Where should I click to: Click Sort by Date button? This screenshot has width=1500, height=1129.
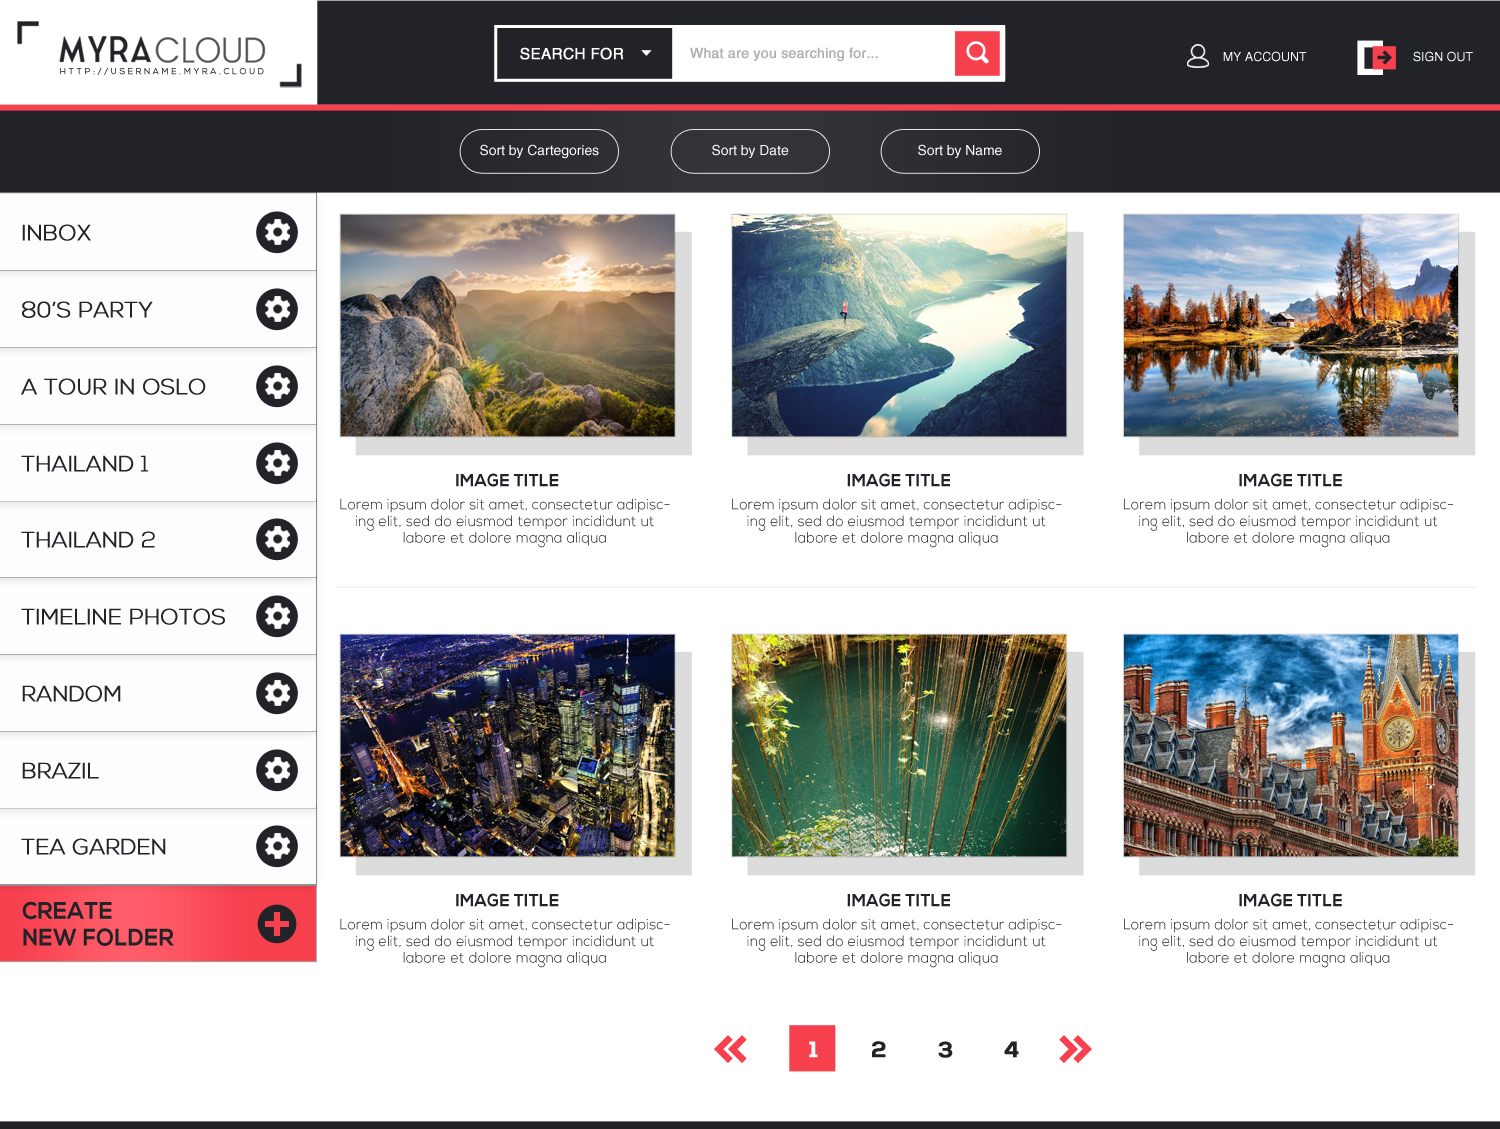[750, 151]
